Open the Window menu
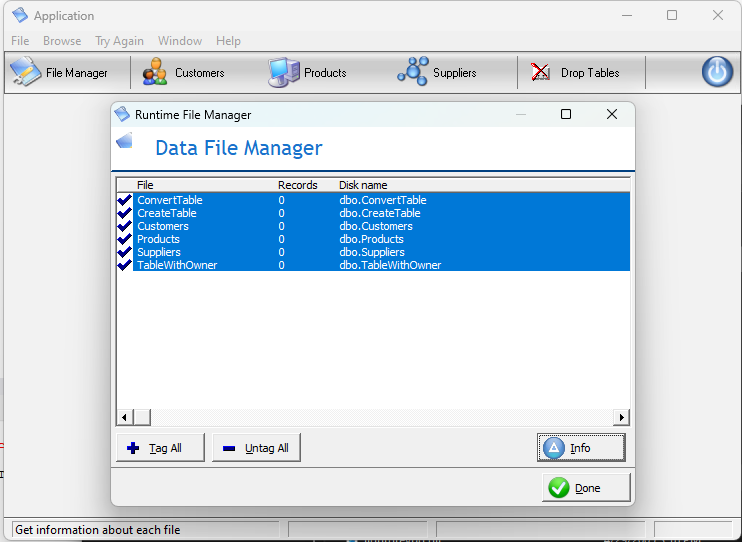 [180, 41]
